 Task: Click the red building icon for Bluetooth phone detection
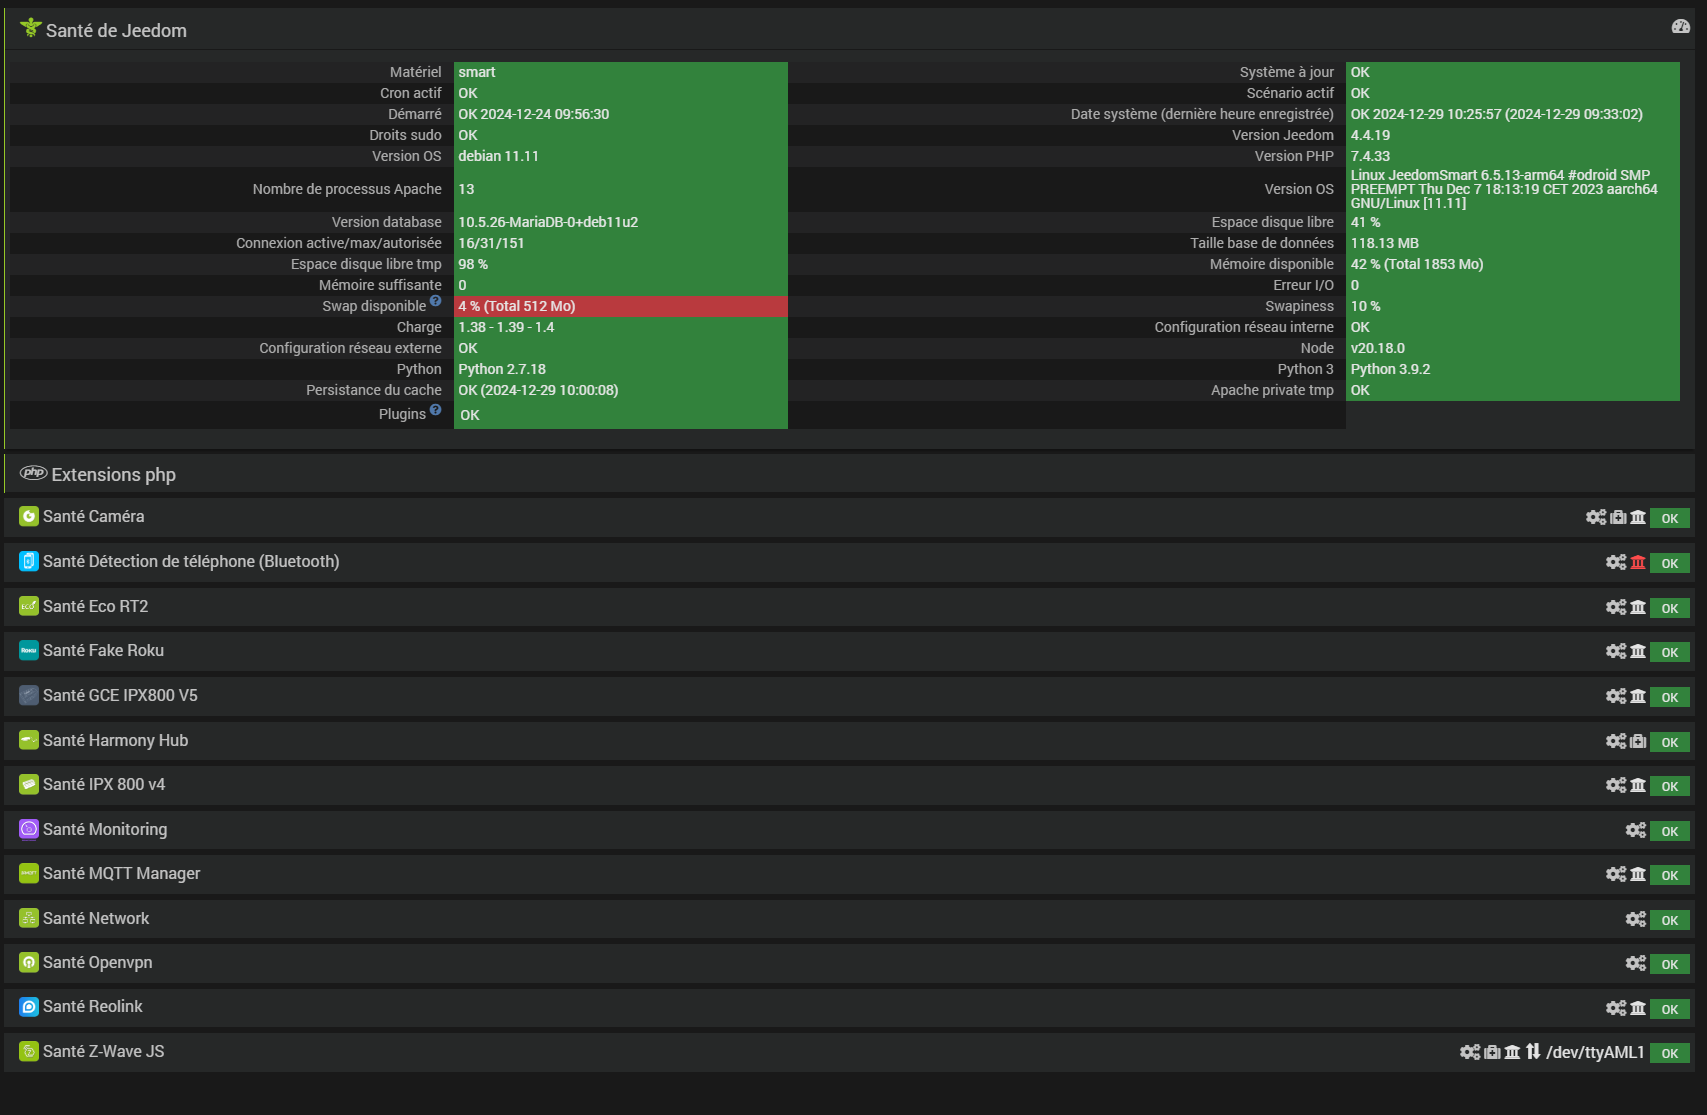(1638, 562)
